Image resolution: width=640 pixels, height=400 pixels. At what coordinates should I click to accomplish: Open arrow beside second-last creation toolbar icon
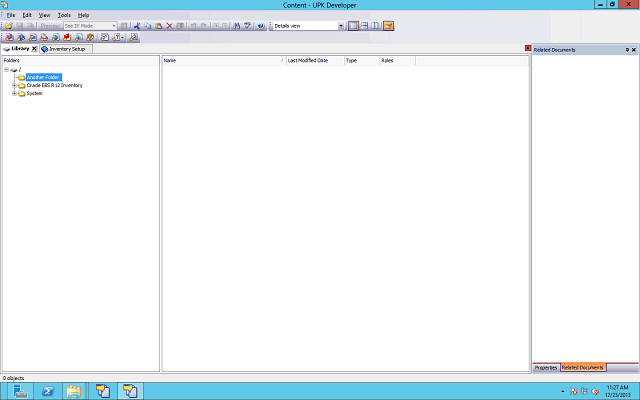click(122, 38)
